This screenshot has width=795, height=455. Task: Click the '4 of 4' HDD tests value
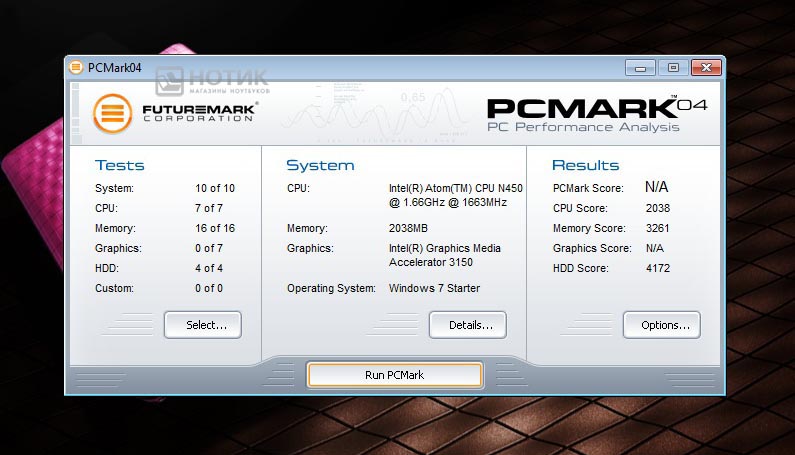coord(209,268)
